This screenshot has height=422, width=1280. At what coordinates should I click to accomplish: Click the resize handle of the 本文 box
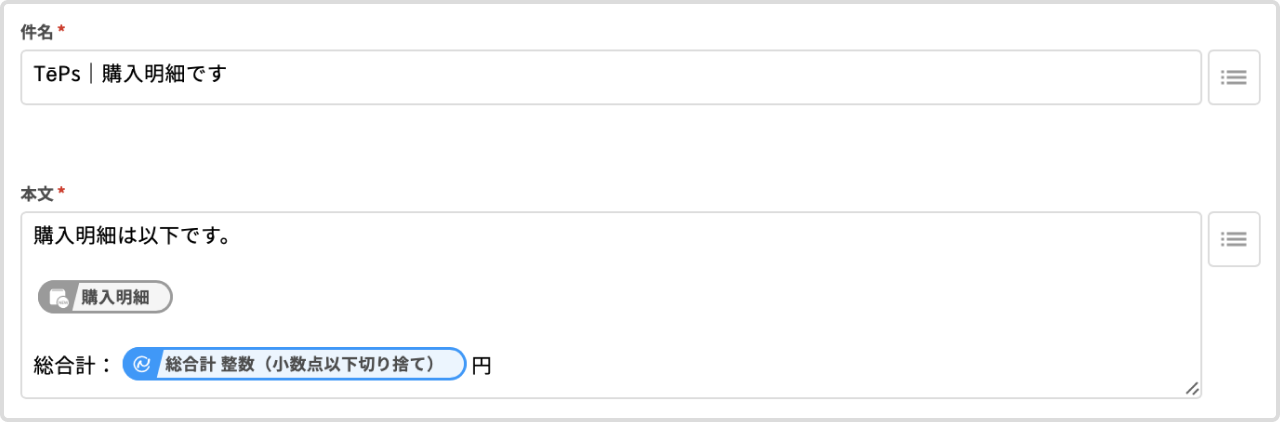pos(1191,389)
